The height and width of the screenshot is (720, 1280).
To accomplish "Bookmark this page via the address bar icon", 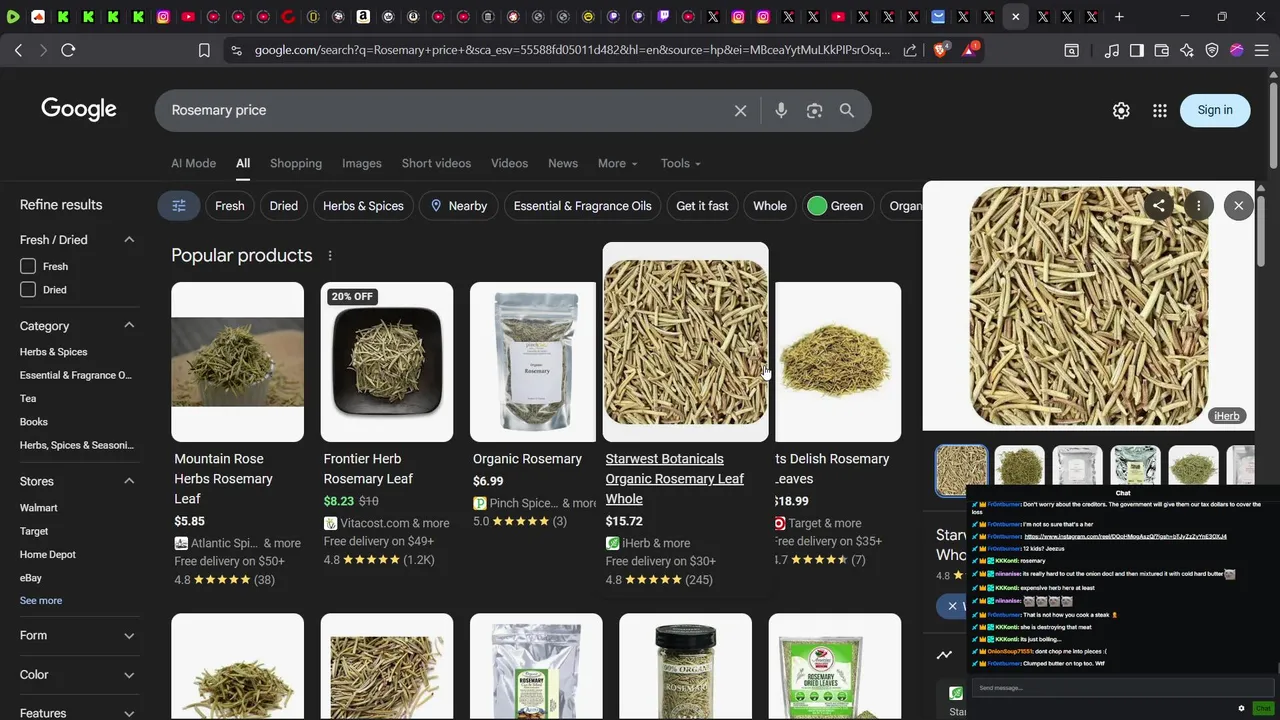I will (204, 50).
